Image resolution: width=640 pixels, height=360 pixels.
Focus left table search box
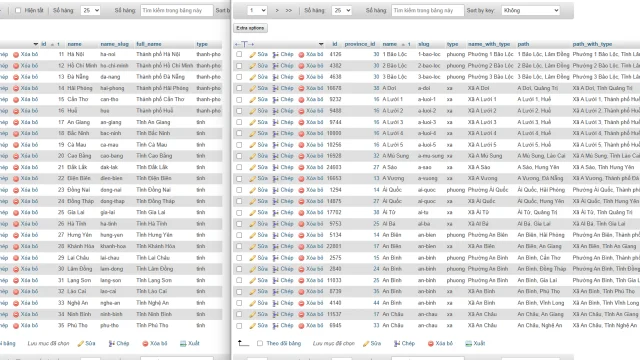(176, 11)
